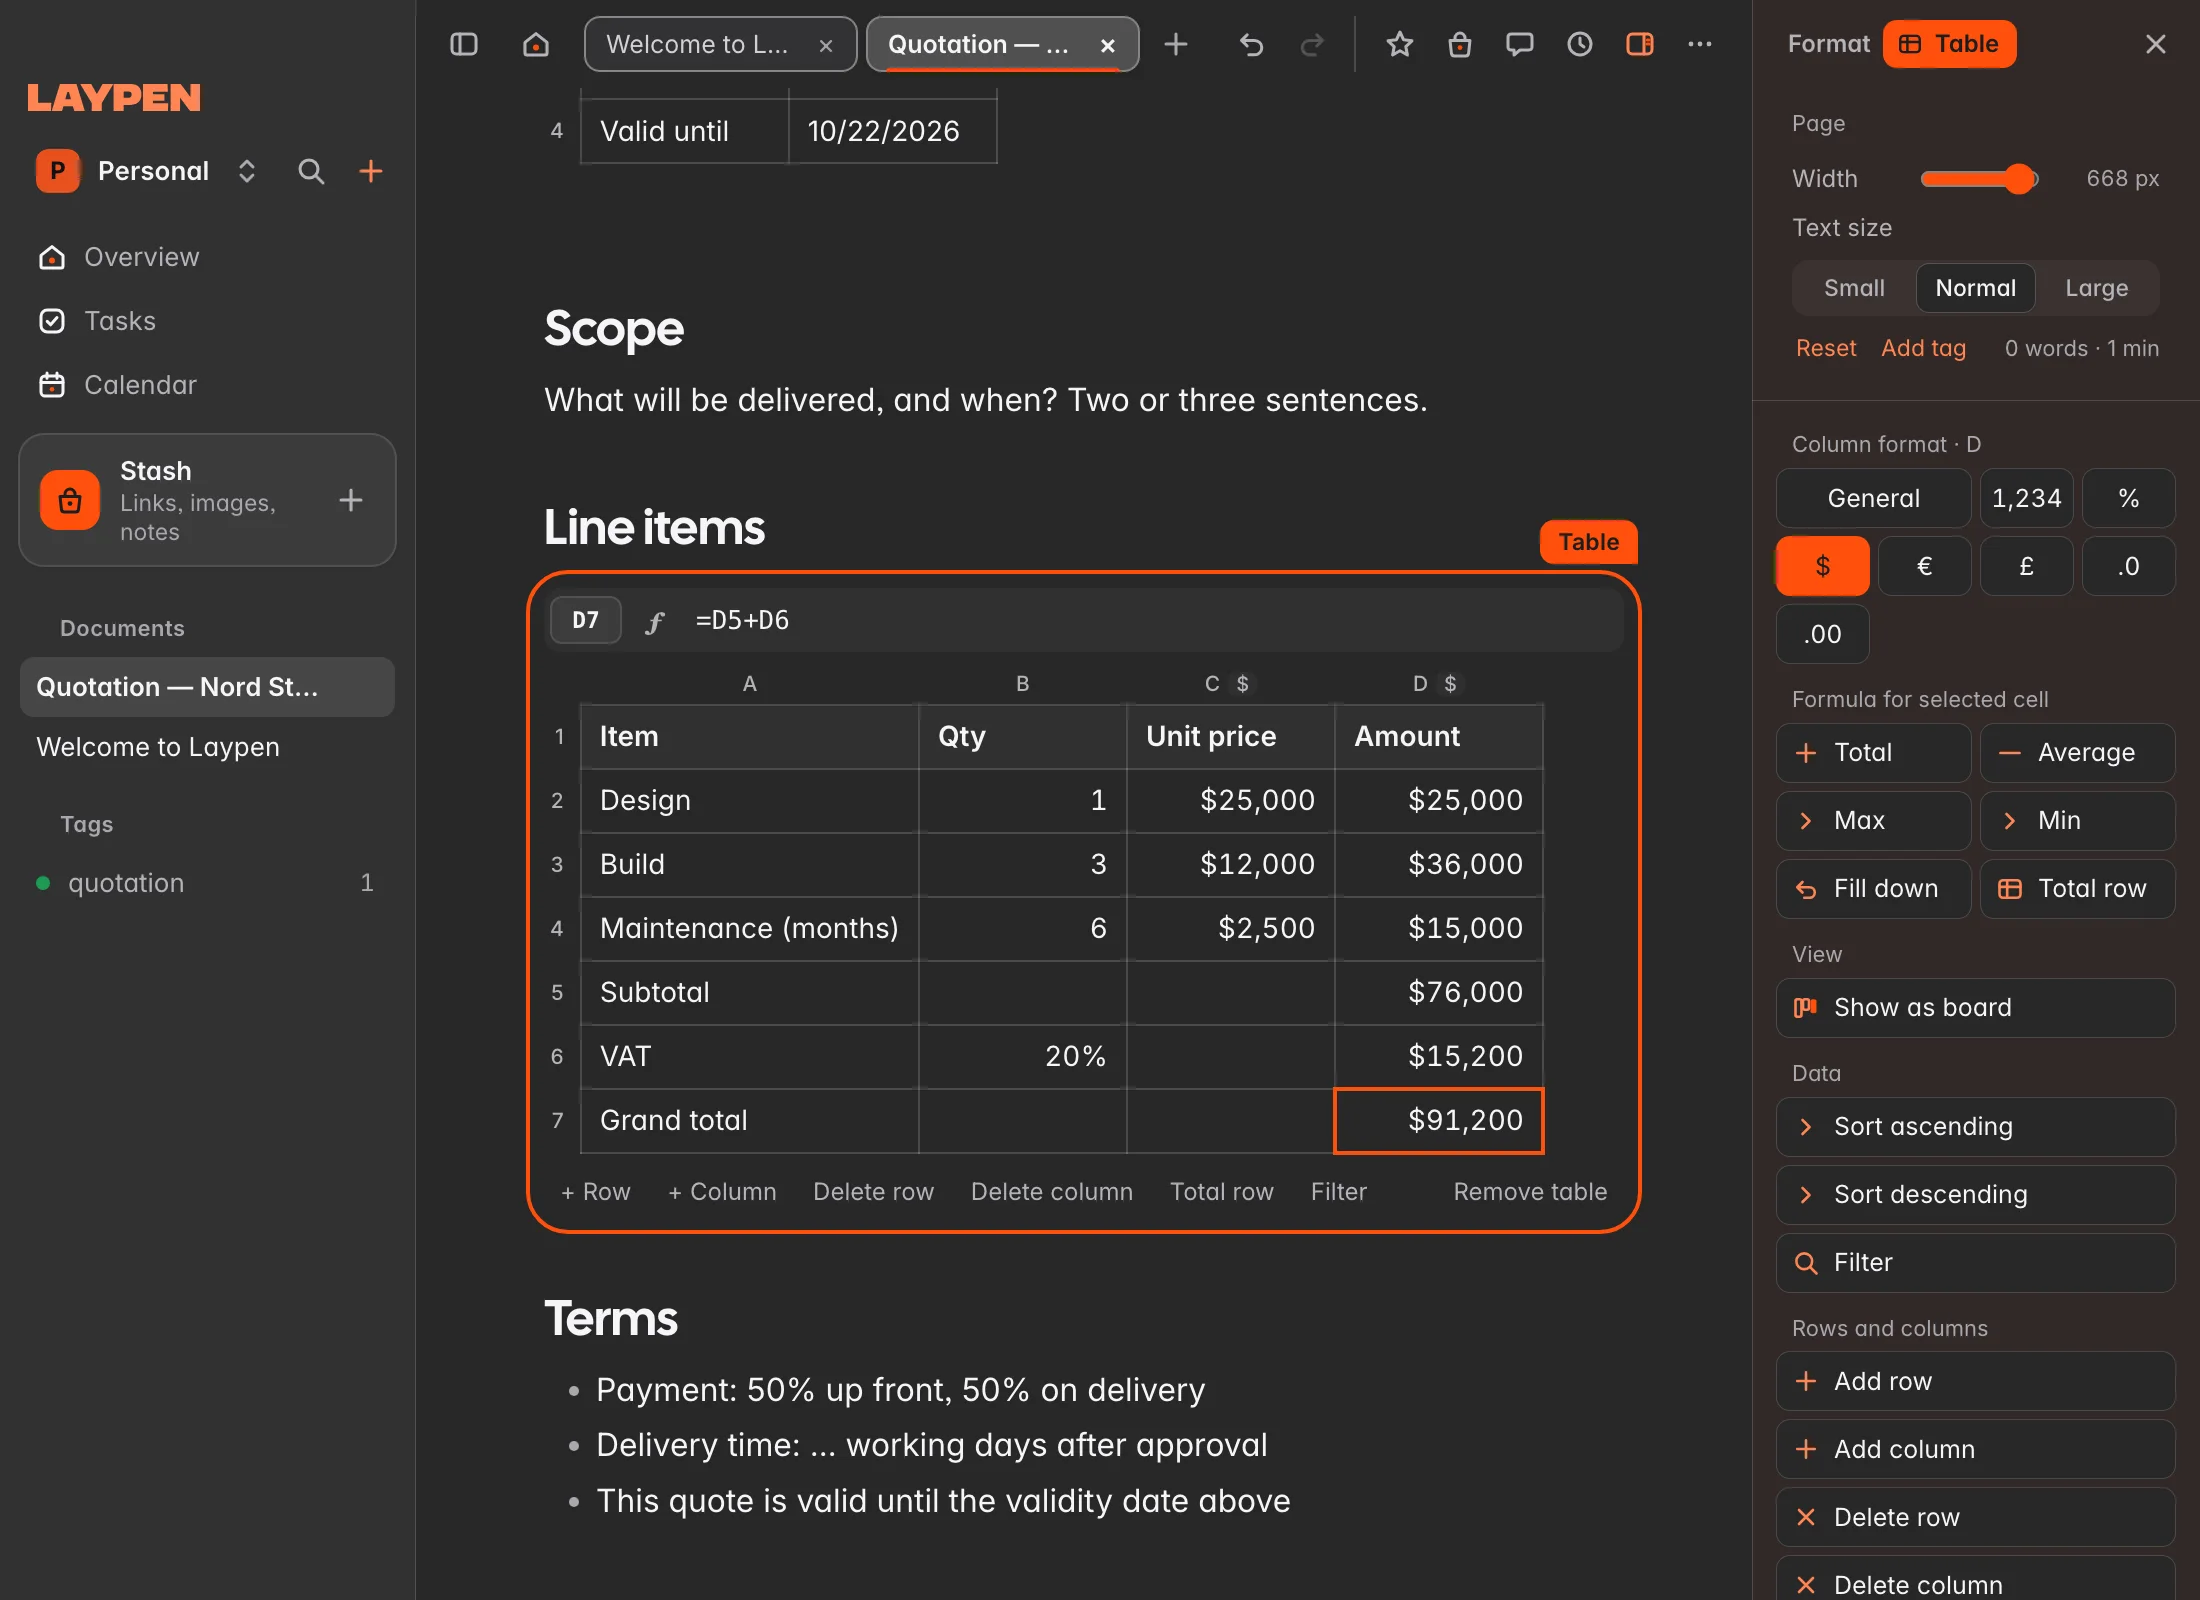Set column format to dollar currency
2200x1600 pixels.
click(1823, 566)
